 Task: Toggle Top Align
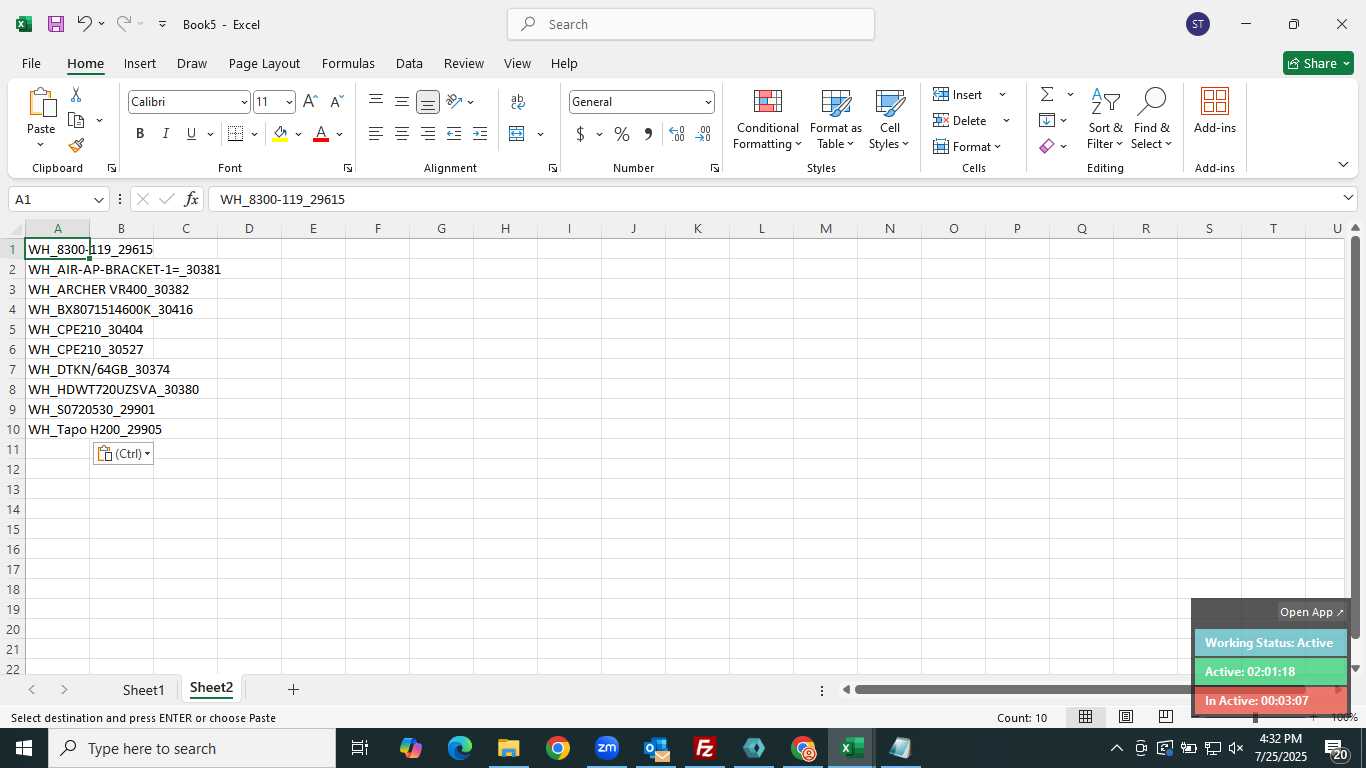click(376, 101)
